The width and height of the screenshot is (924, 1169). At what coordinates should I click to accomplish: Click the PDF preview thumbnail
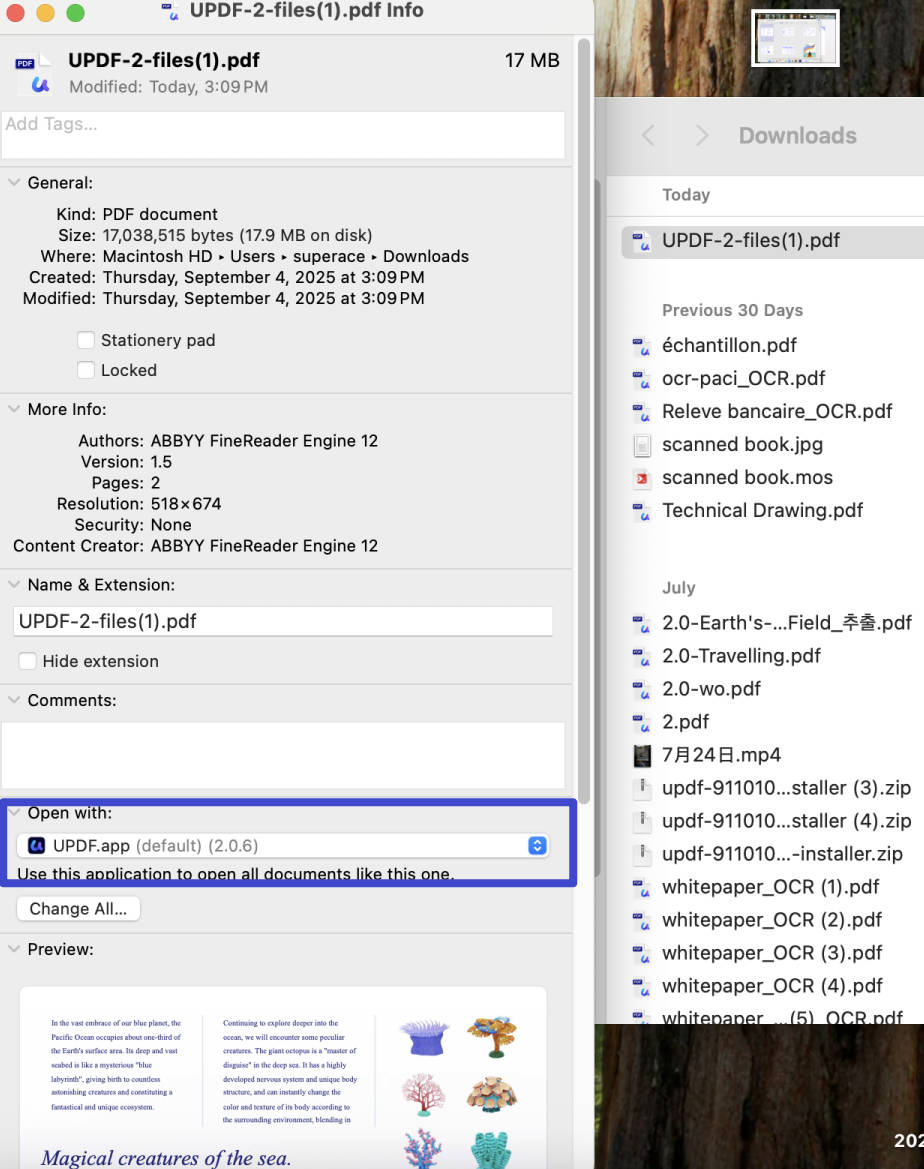tap(283, 1077)
